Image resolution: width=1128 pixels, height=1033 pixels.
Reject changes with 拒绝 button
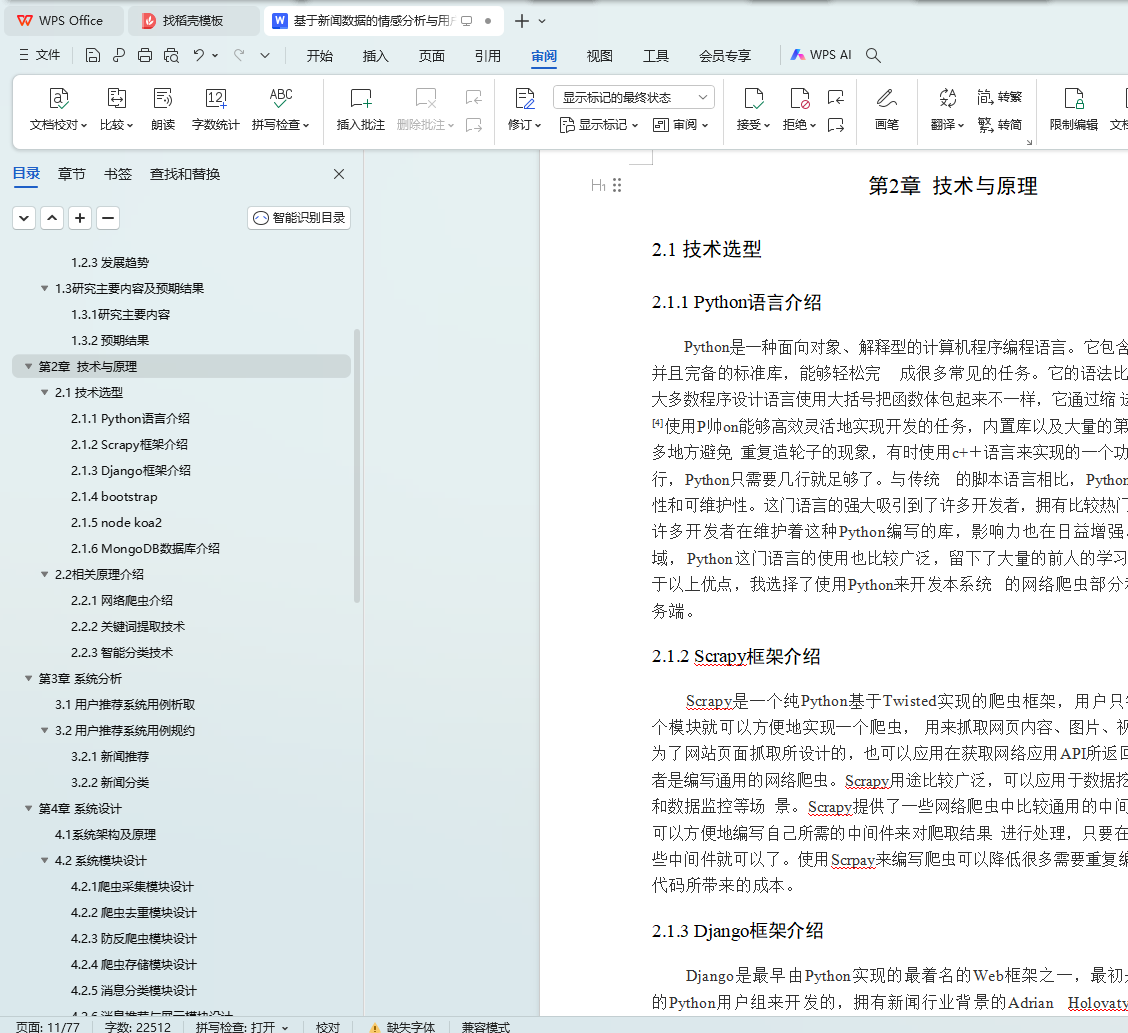pos(799,109)
